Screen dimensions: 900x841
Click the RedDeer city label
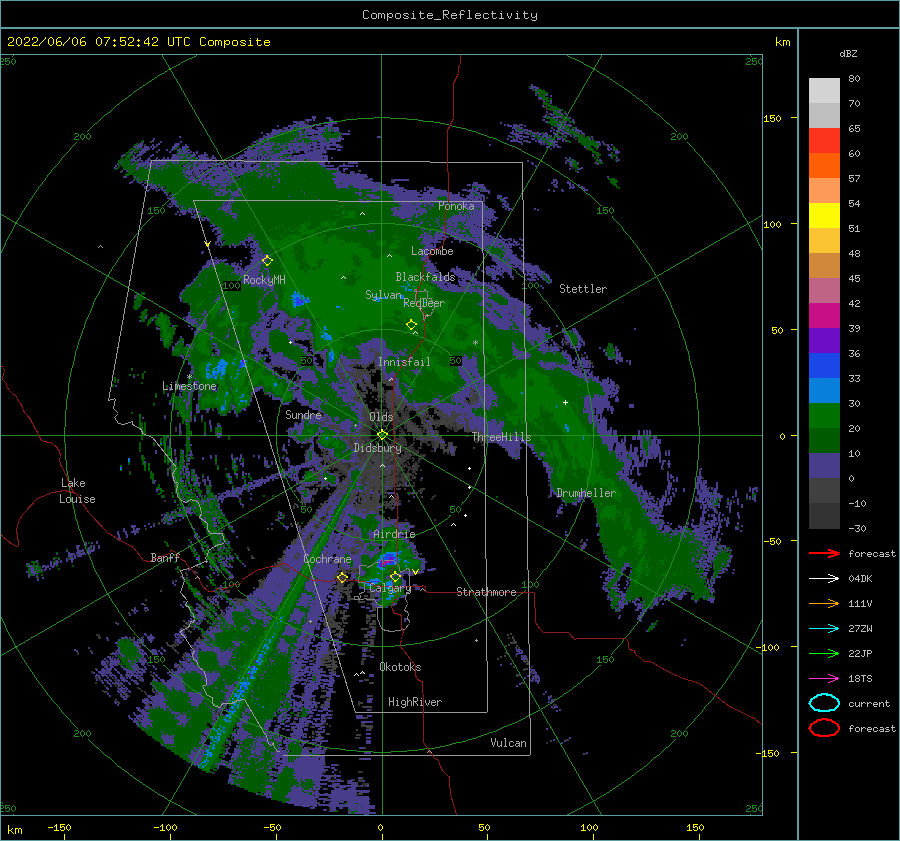(424, 303)
